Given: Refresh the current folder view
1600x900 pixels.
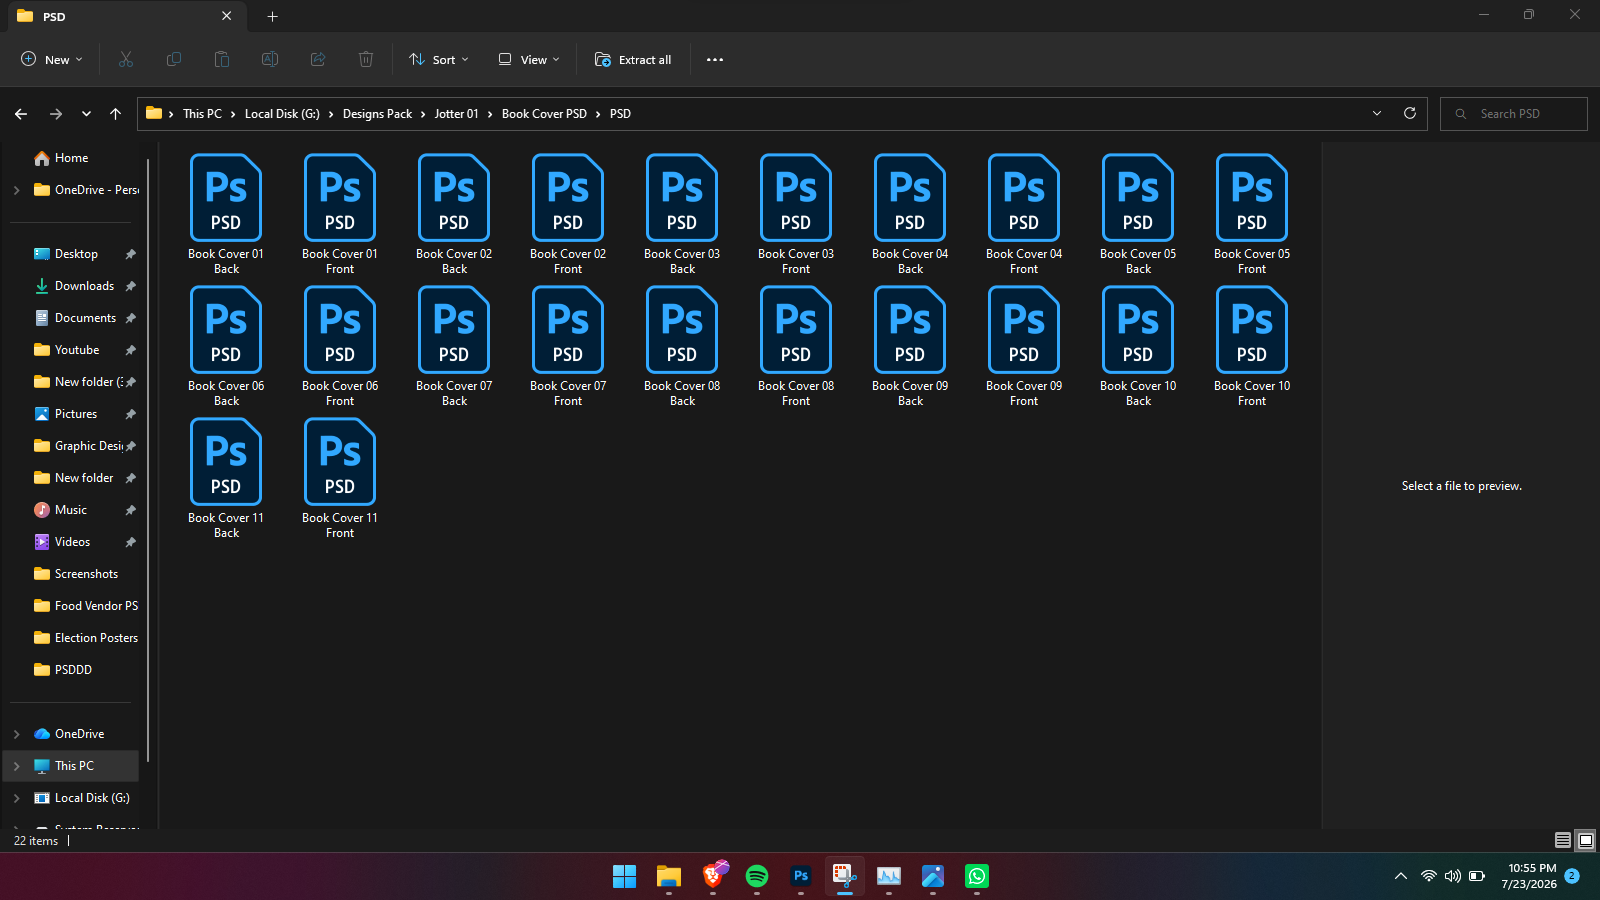Looking at the screenshot, I should click(1410, 114).
